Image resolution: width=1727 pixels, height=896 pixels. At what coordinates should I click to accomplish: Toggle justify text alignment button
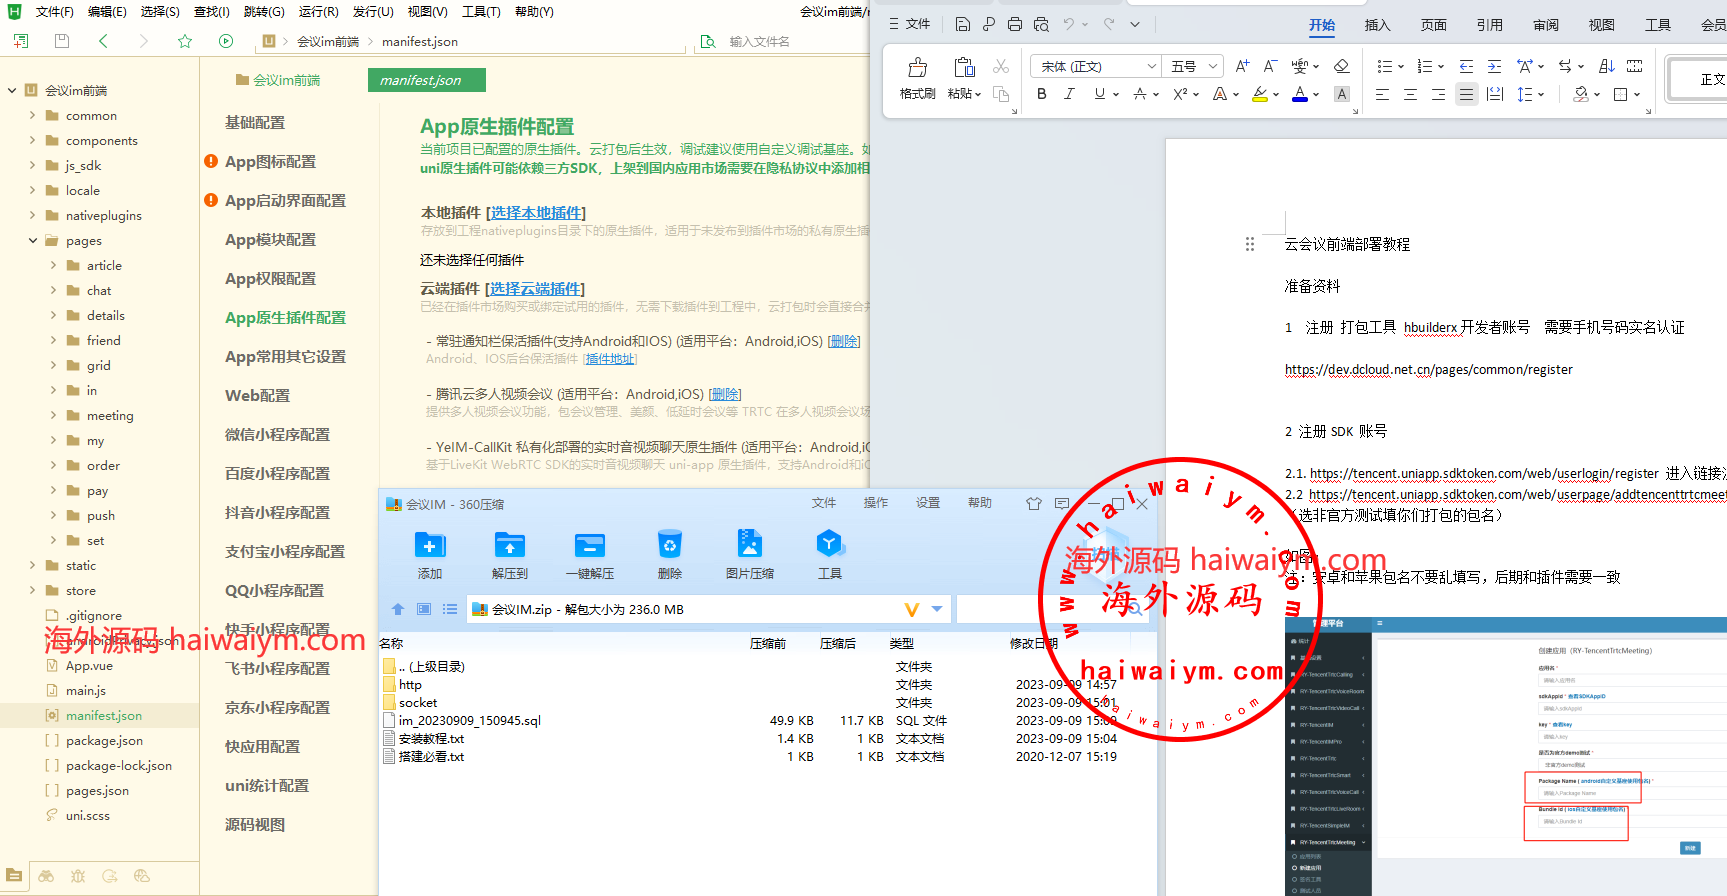point(1466,94)
